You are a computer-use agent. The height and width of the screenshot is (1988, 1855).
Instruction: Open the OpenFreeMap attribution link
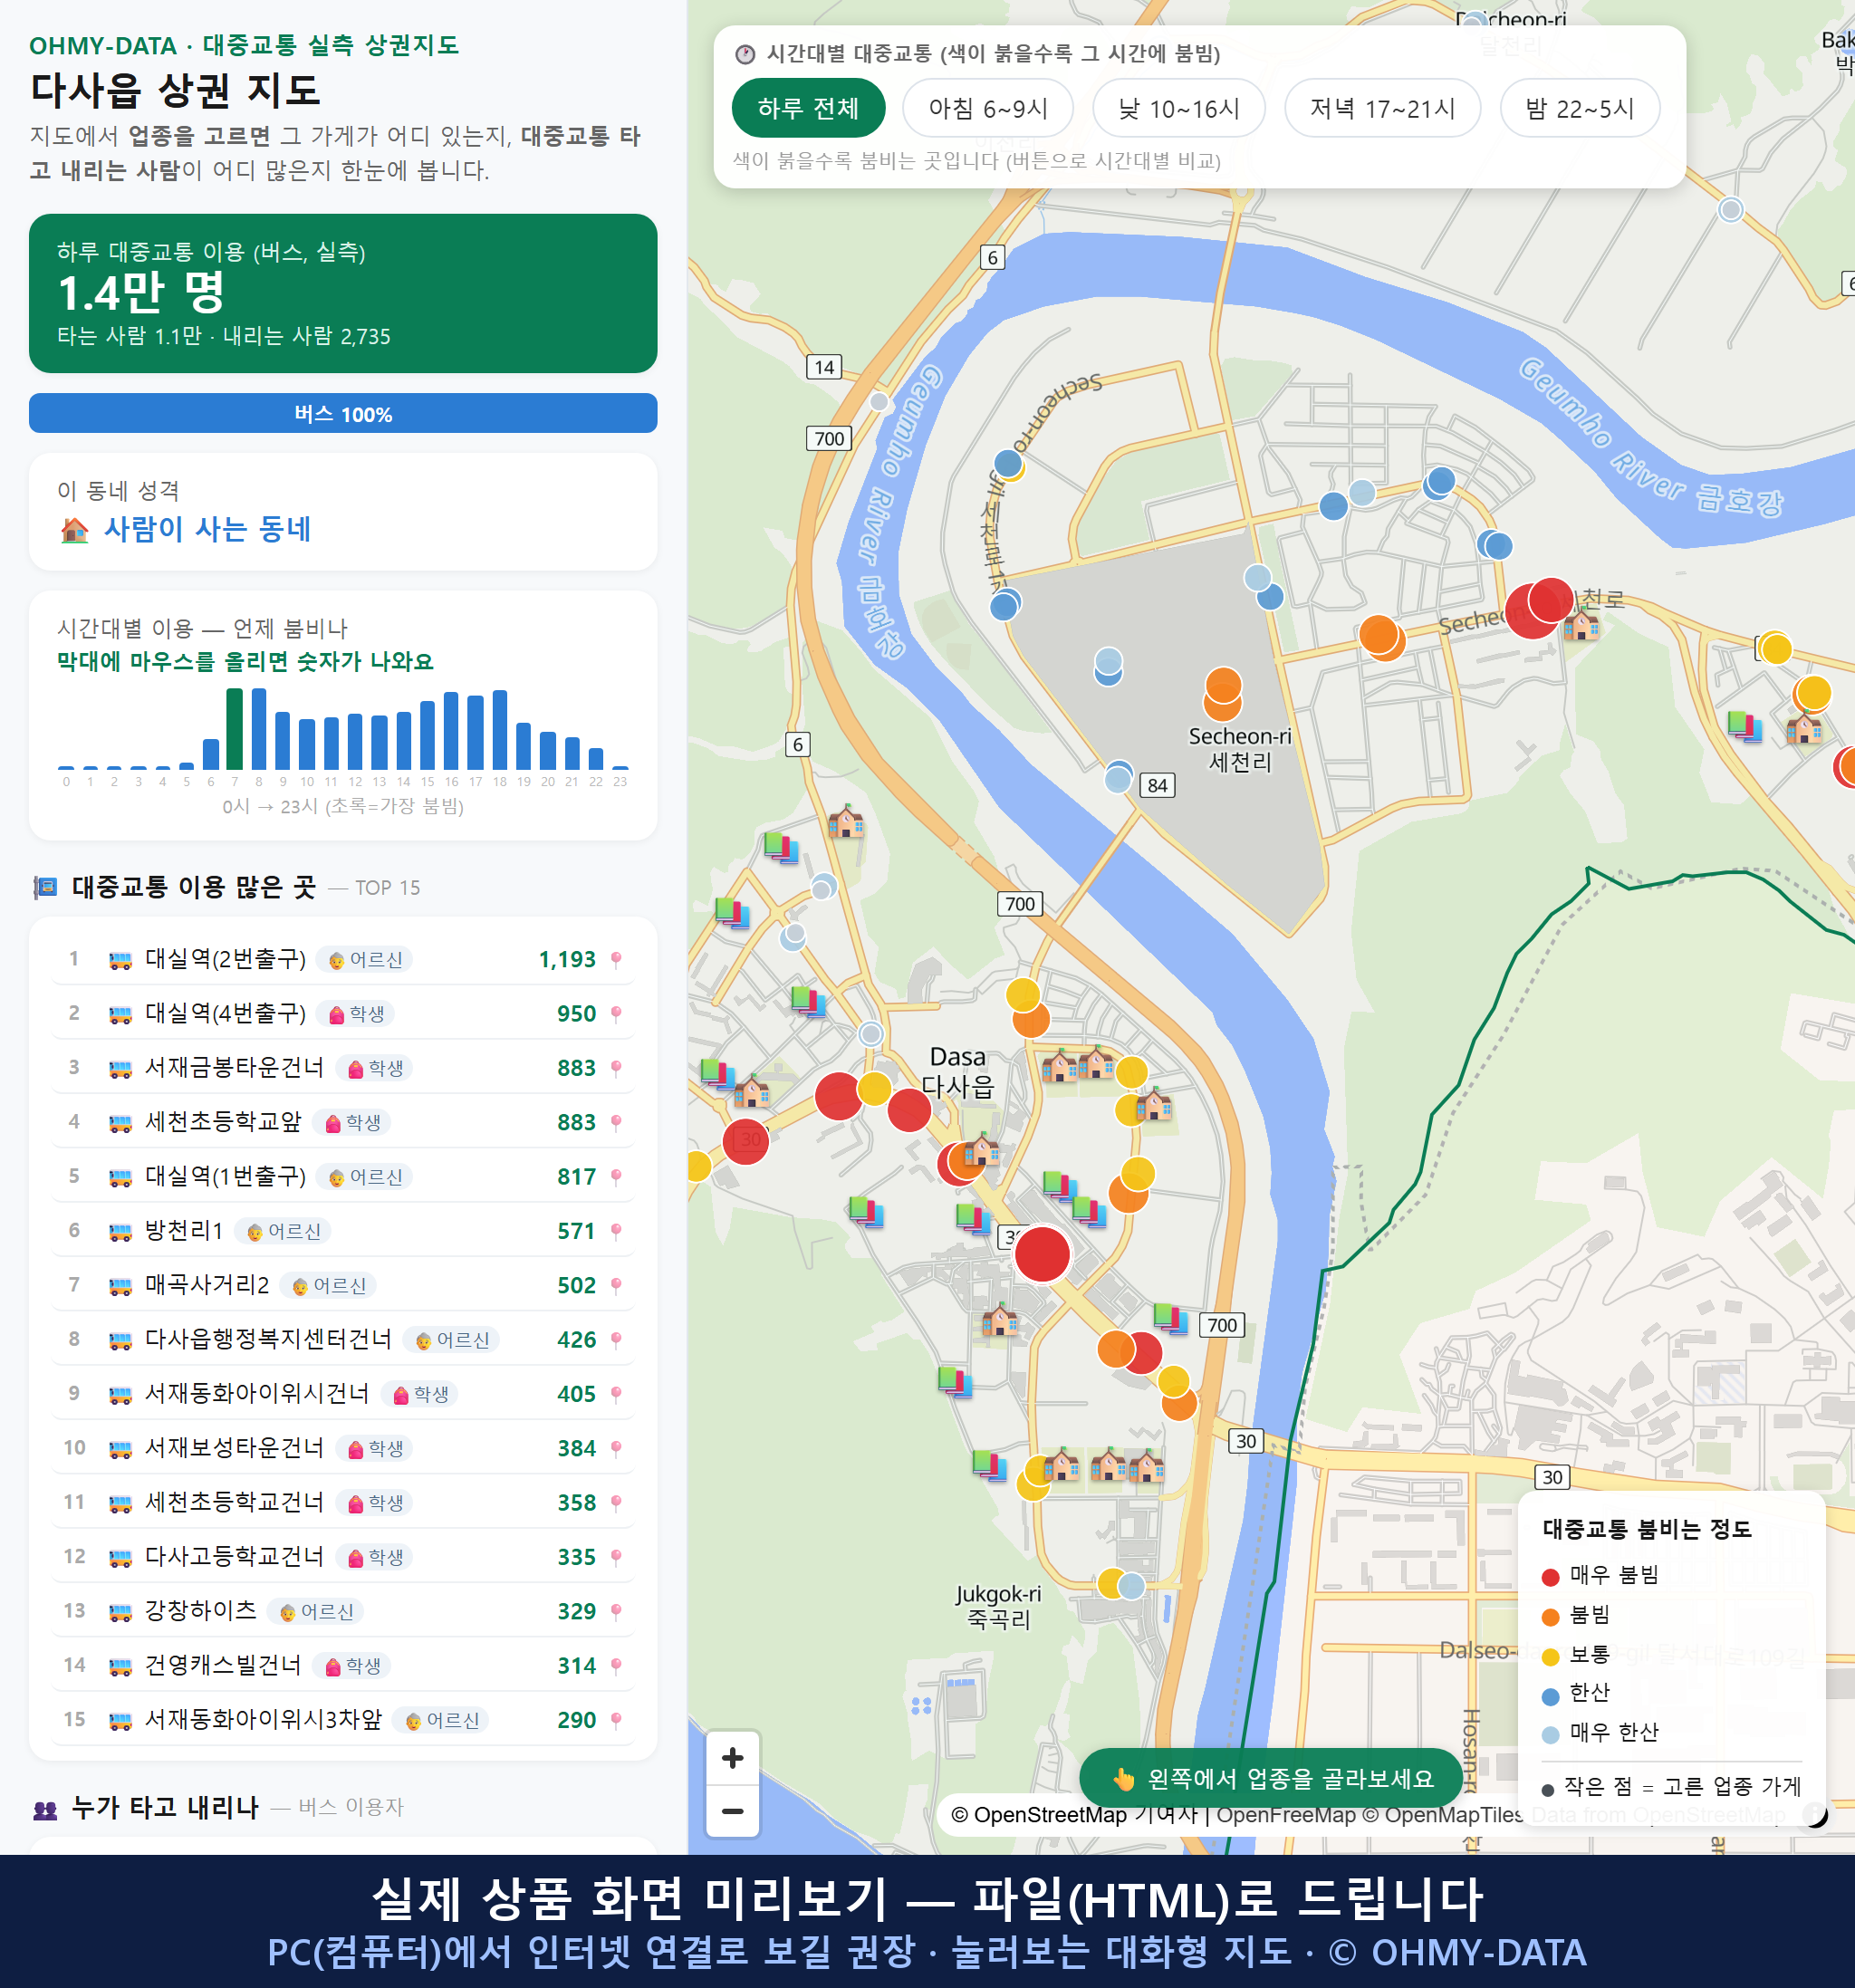click(x=1285, y=1814)
